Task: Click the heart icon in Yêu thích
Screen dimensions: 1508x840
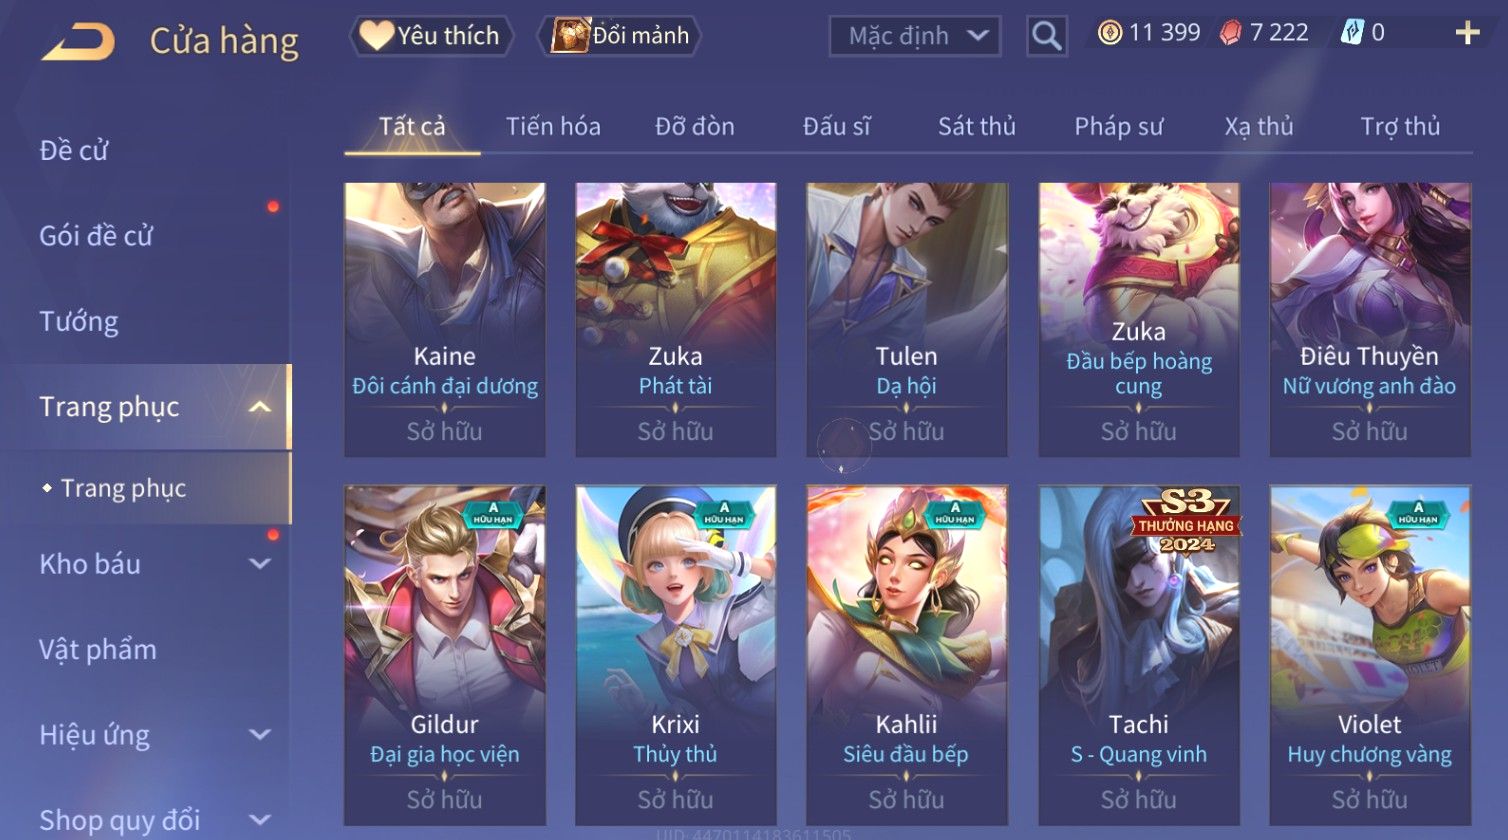Action: [377, 35]
